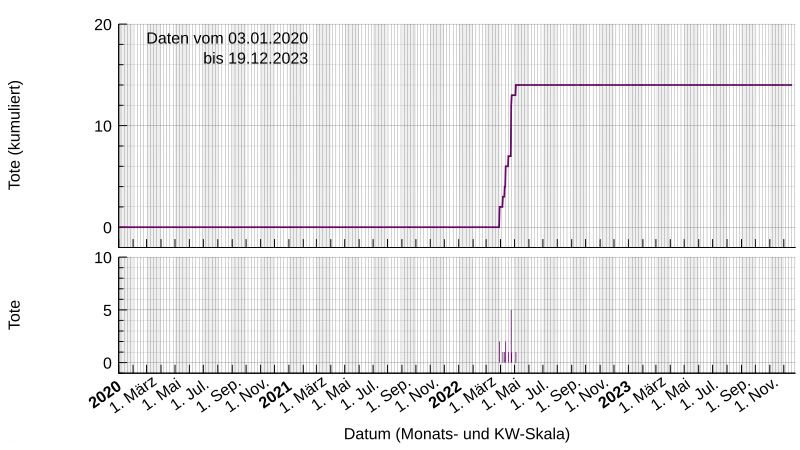Click the corner where the purple line reaches its plateau
The image size is (800, 450).
[517, 85]
